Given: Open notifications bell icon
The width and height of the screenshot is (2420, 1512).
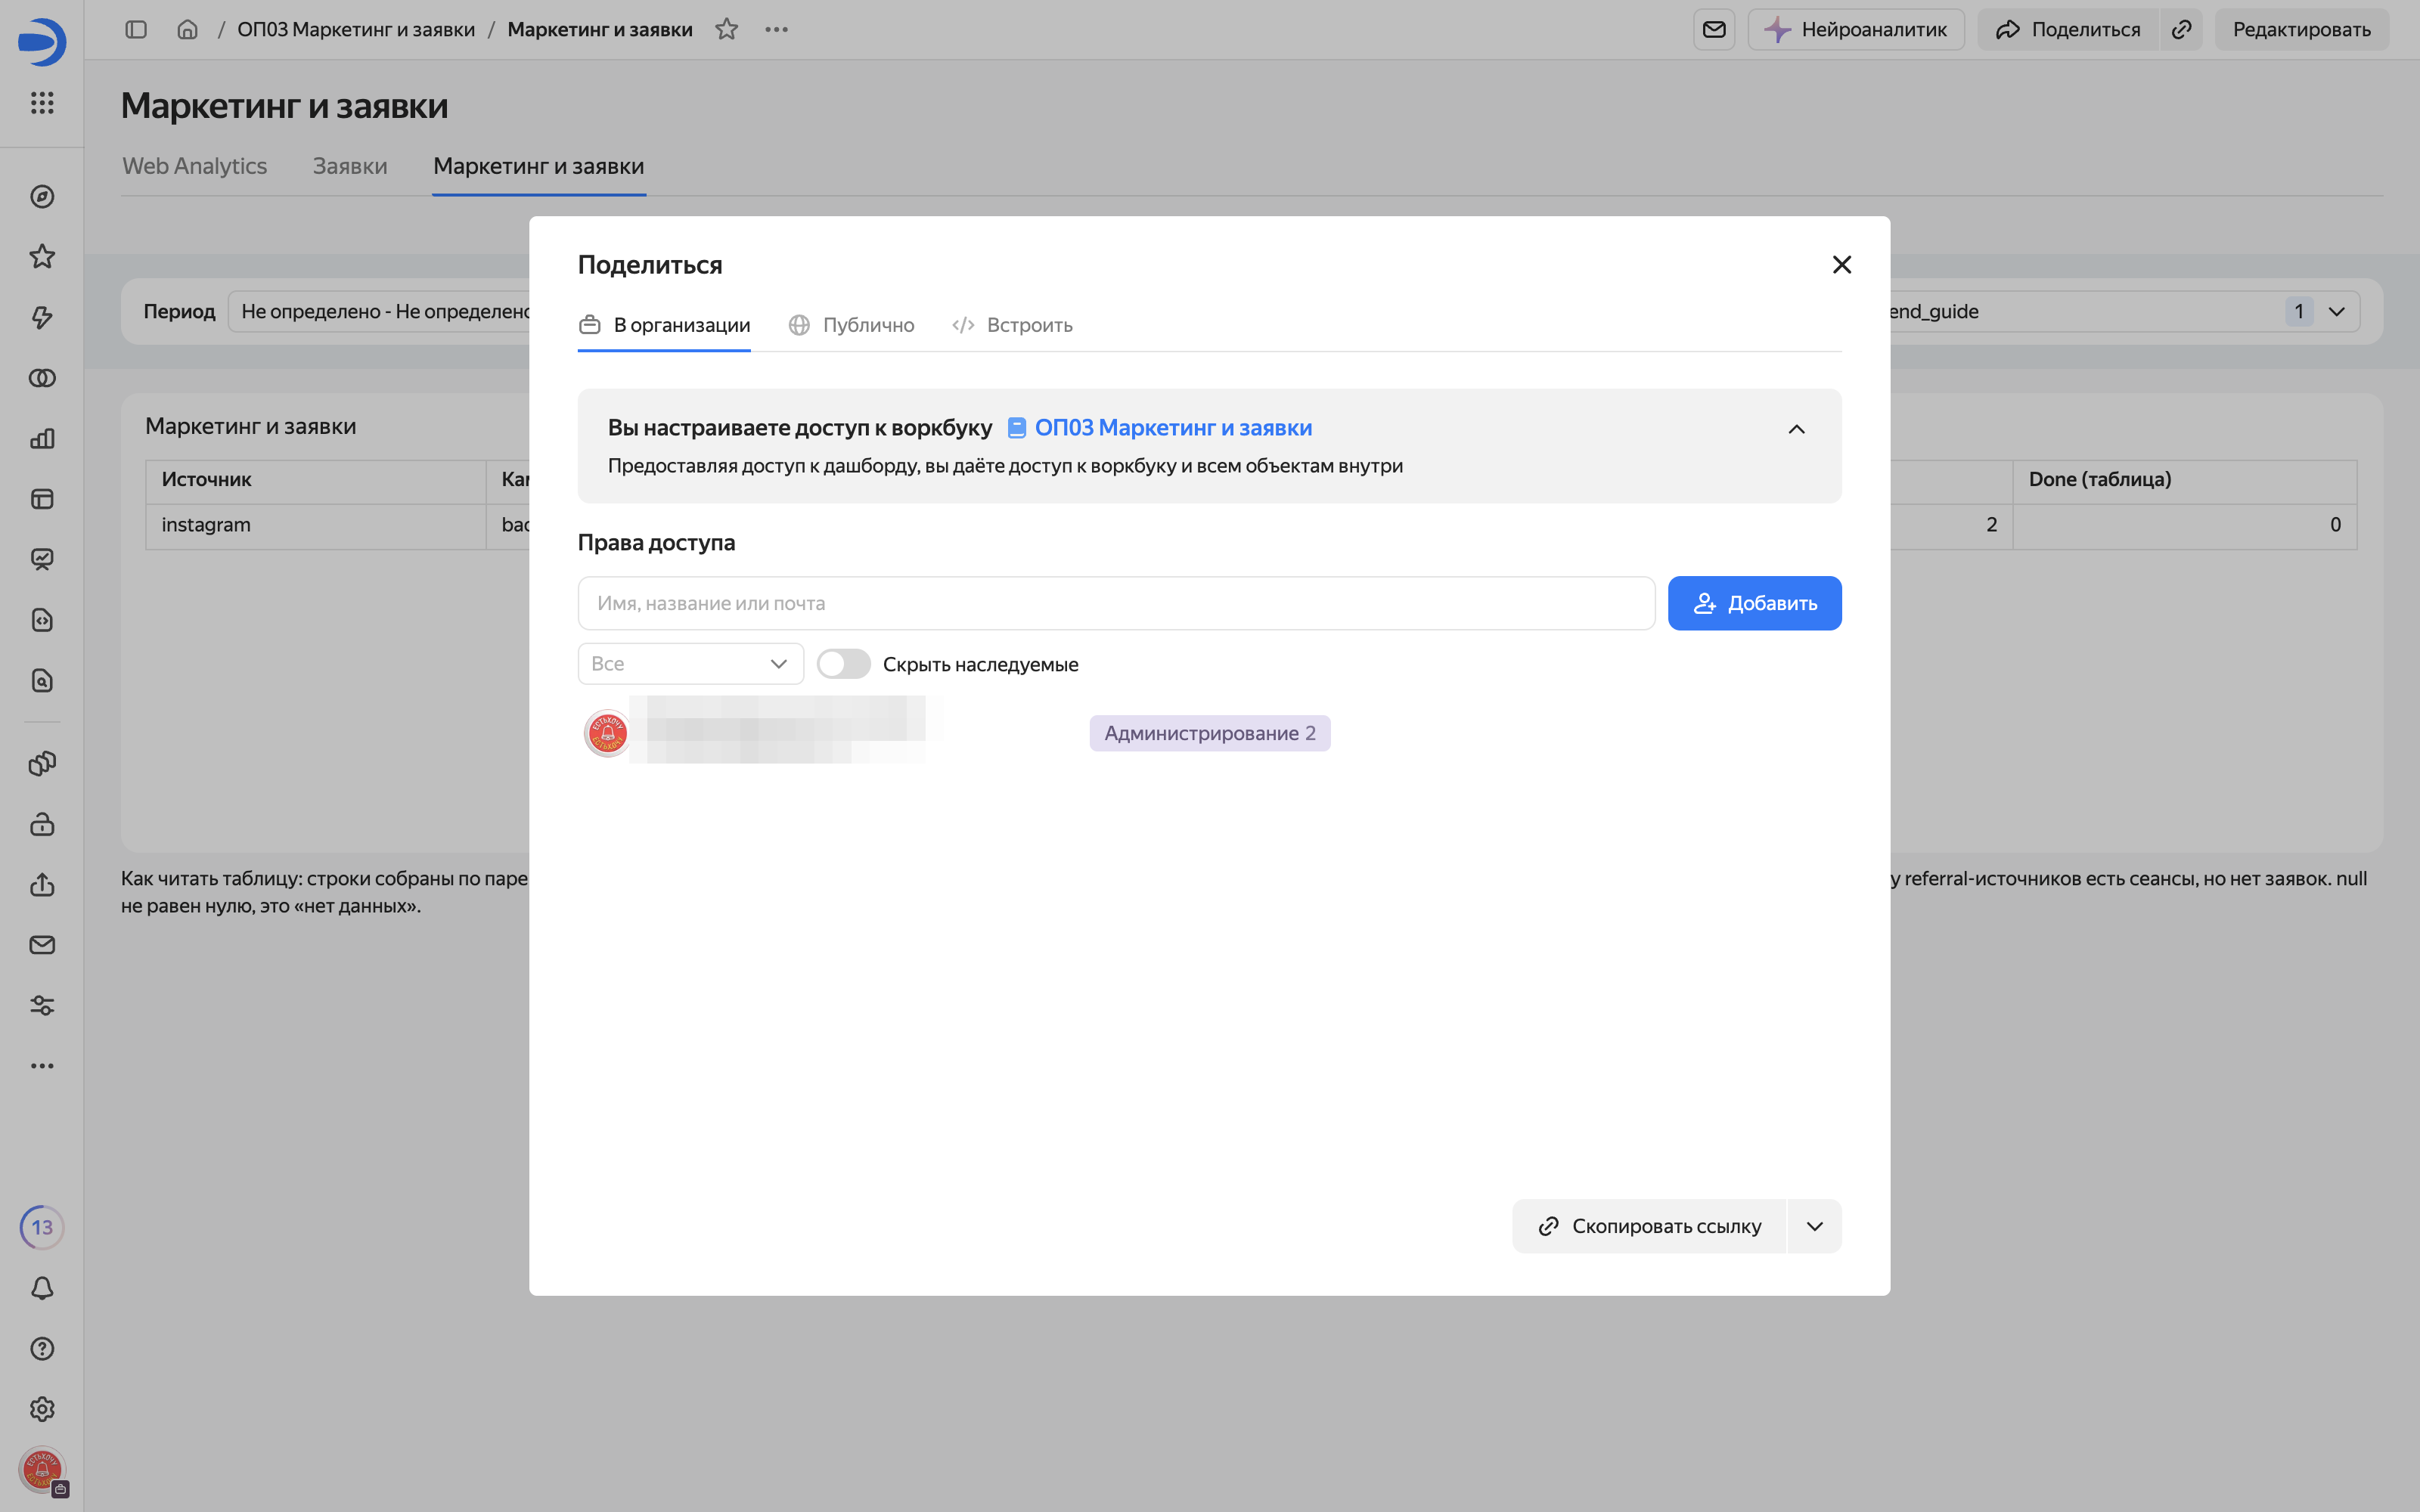Looking at the screenshot, I should click(x=42, y=1288).
